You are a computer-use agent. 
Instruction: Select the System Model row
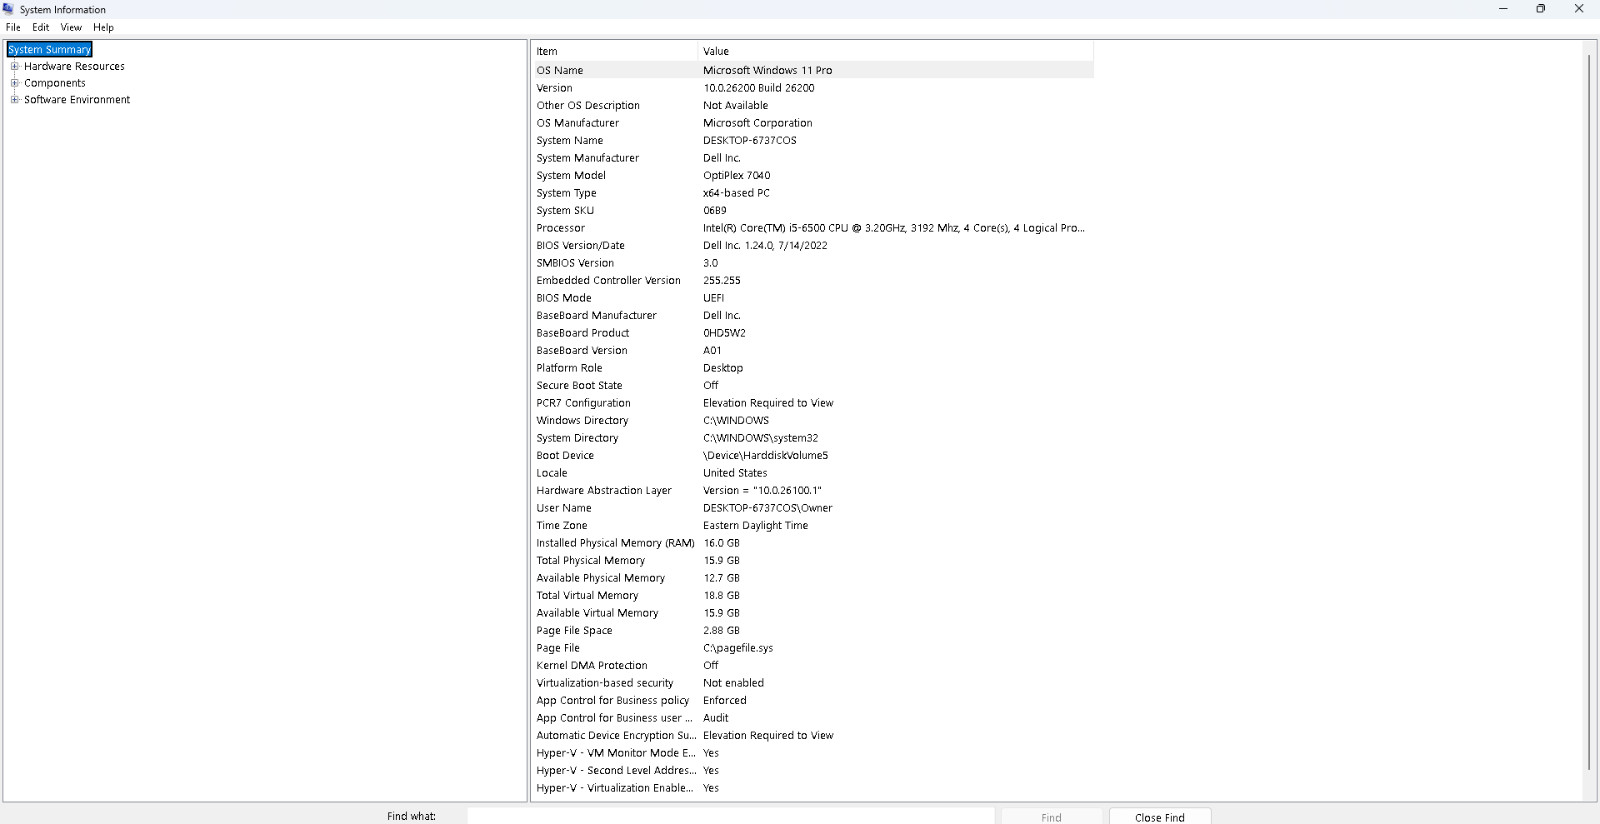click(x=813, y=175)
